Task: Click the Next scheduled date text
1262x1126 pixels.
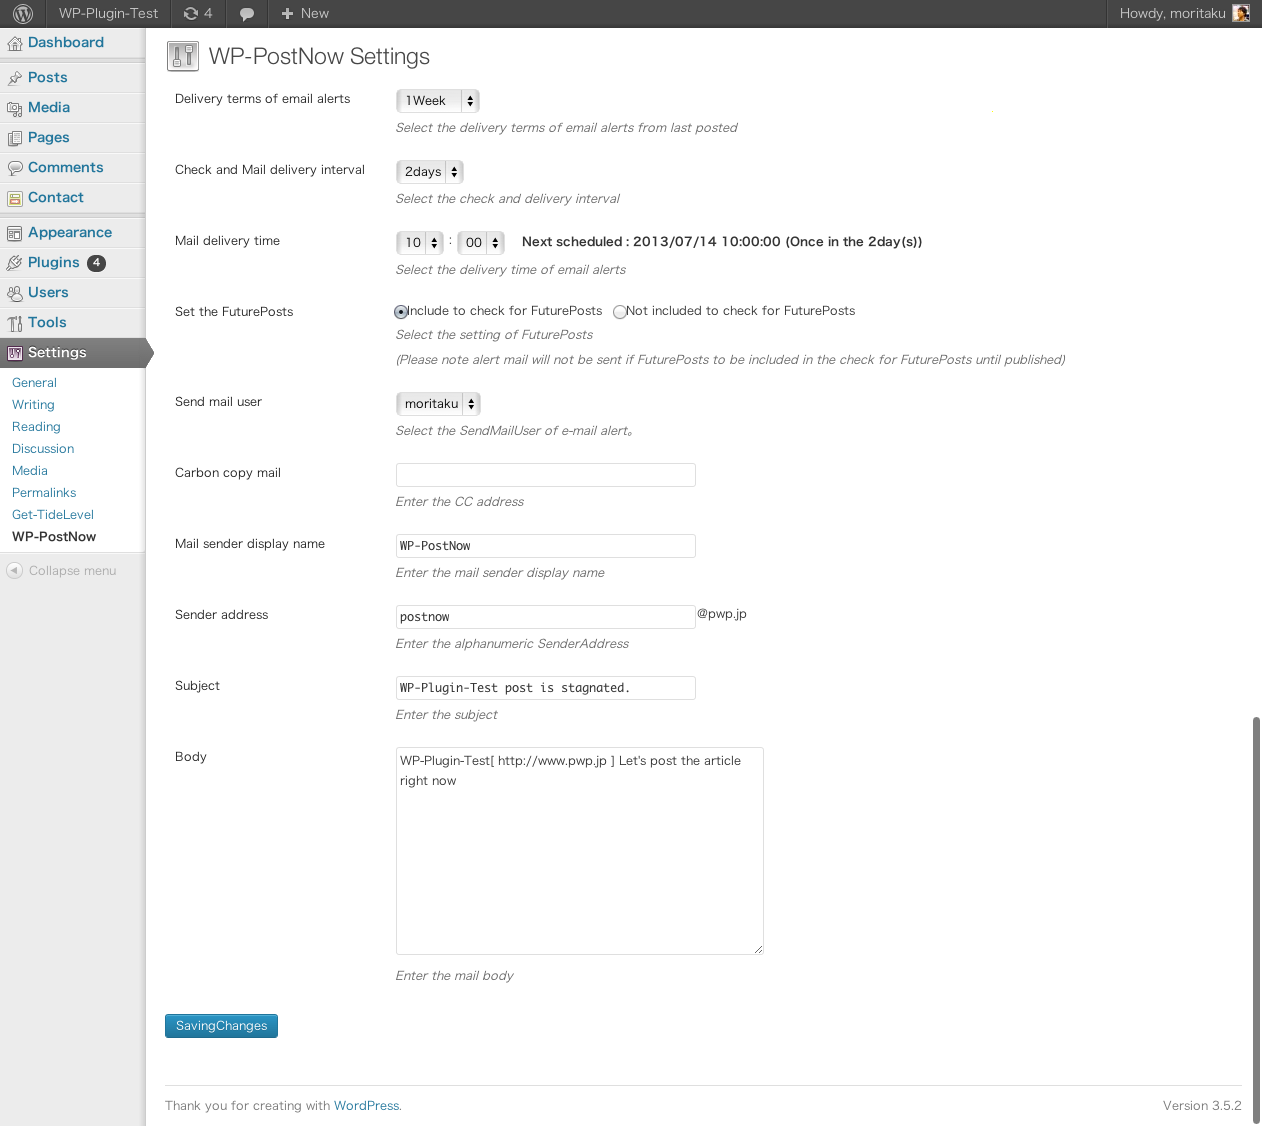Action: [x=722, y=242]
